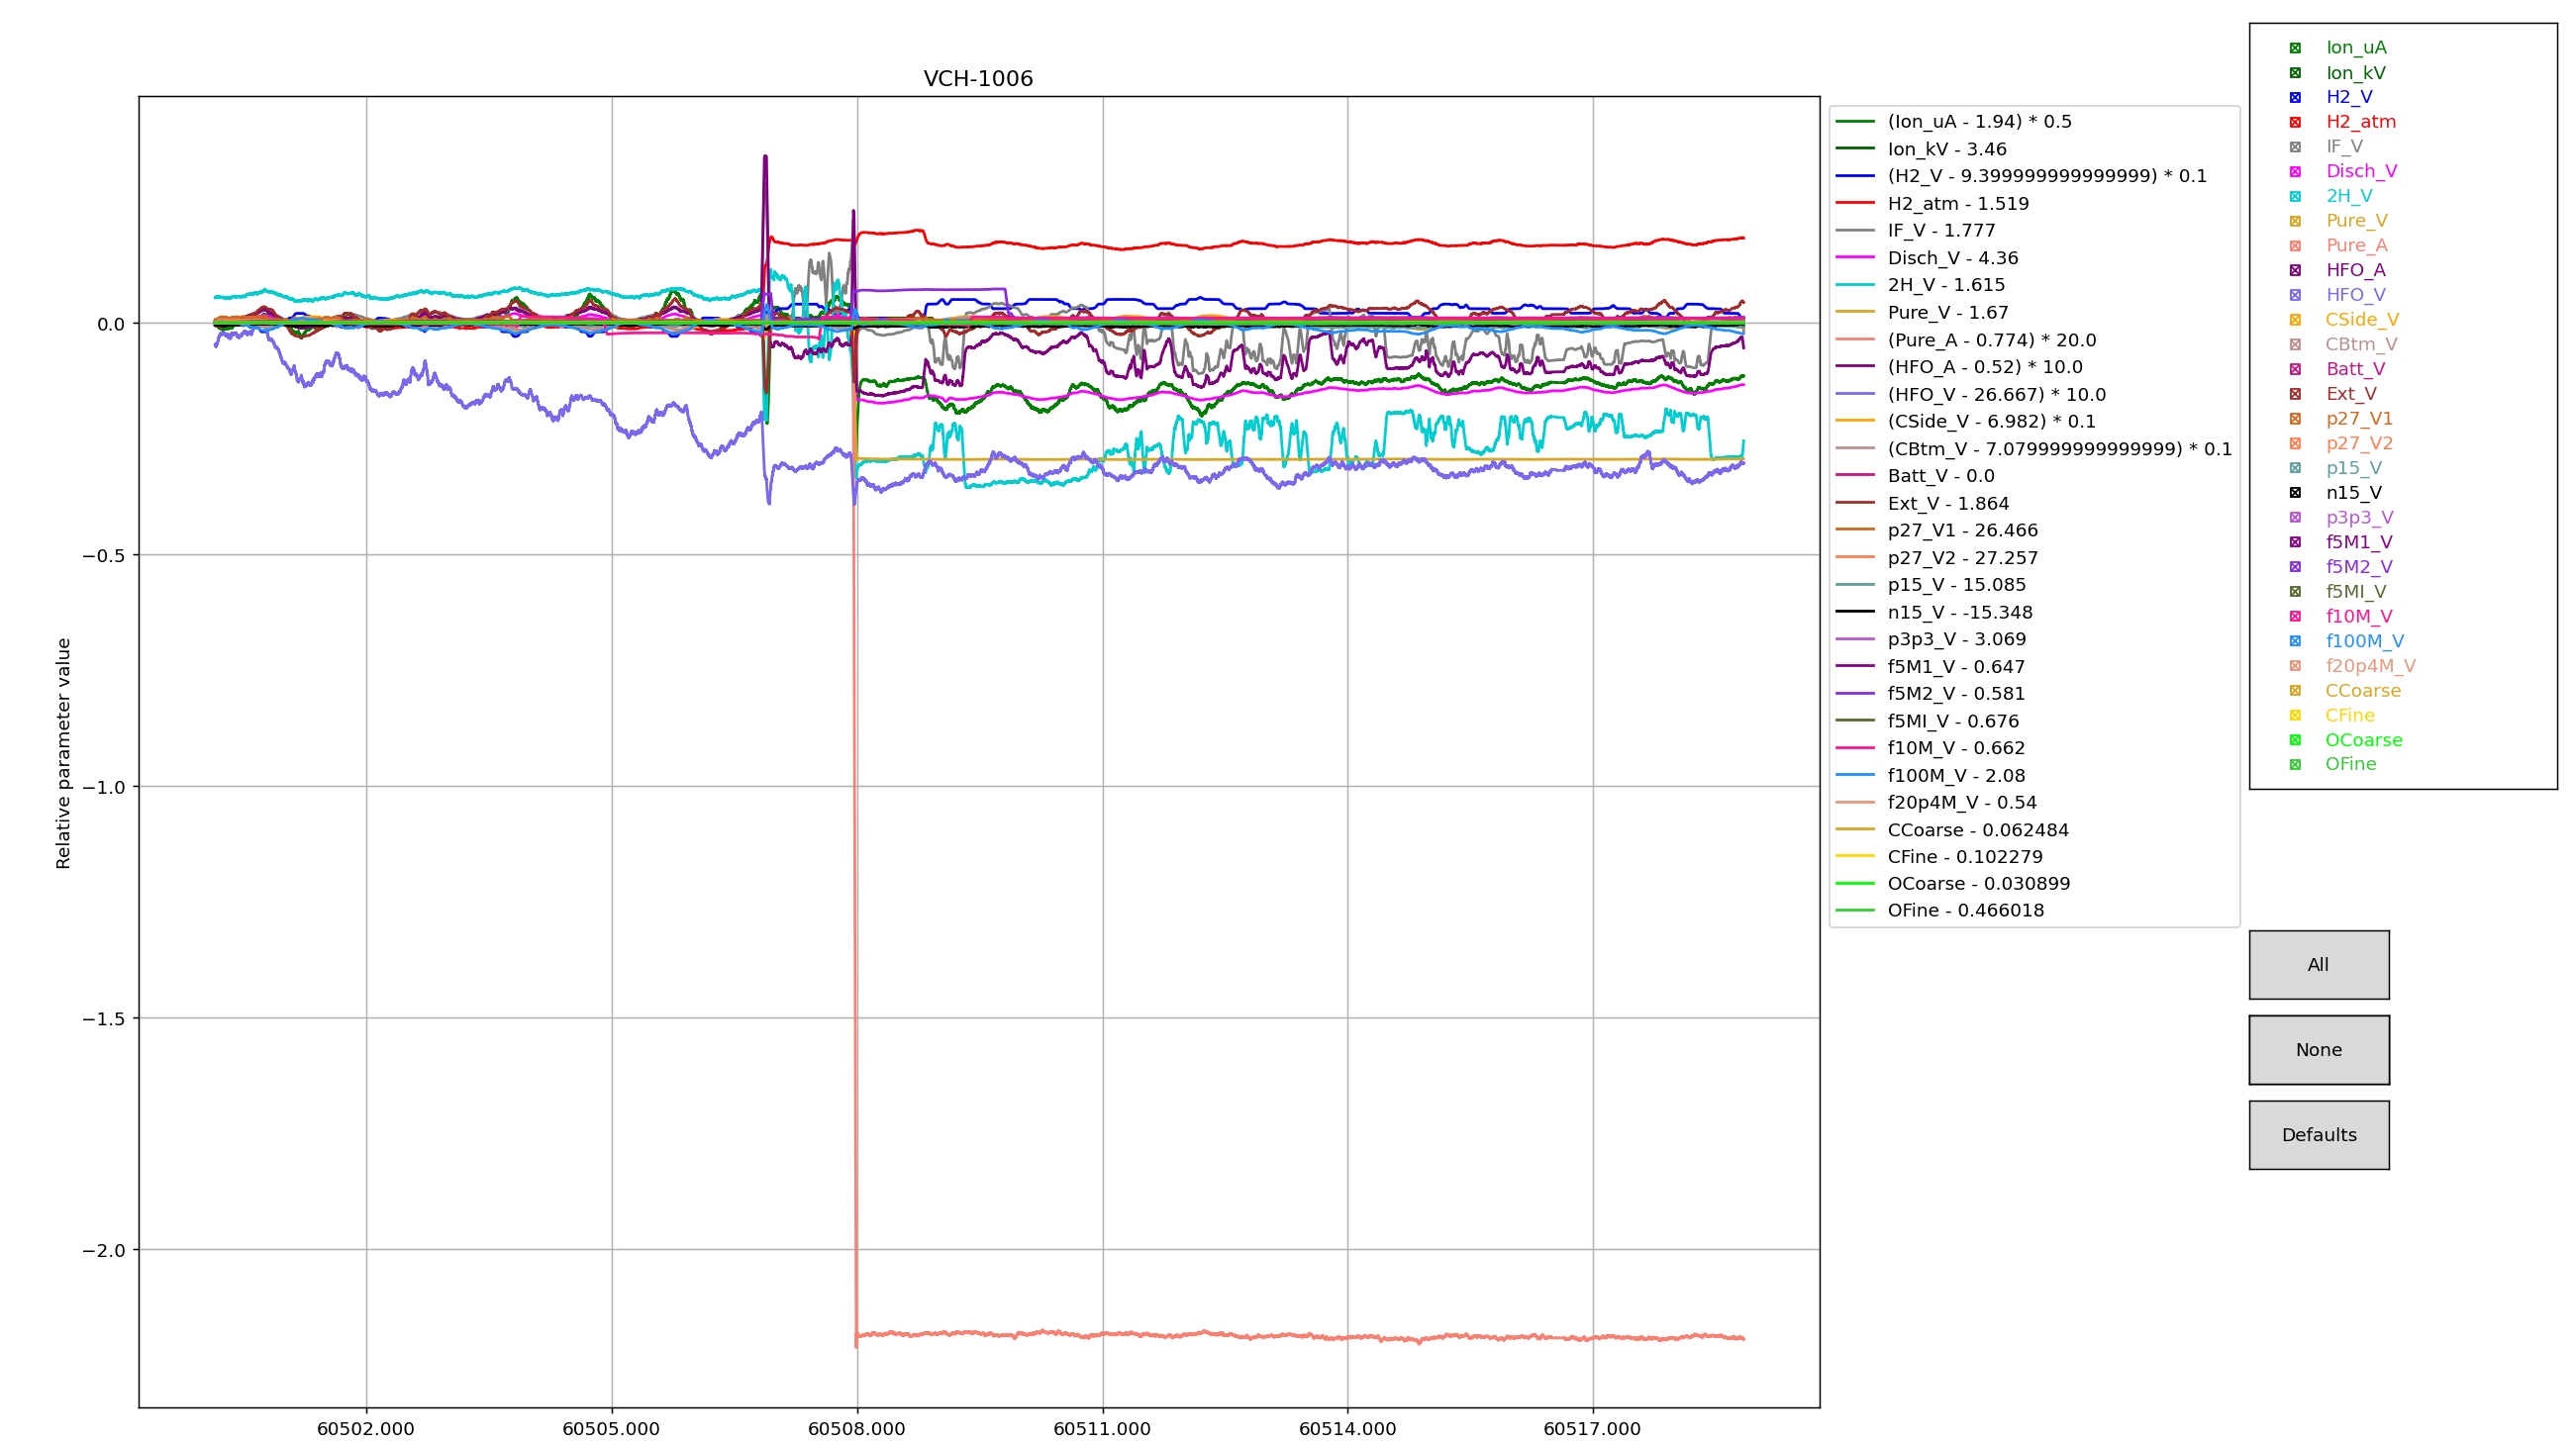Toggle the f5MI_V checkbox

tap(2295, 591)
